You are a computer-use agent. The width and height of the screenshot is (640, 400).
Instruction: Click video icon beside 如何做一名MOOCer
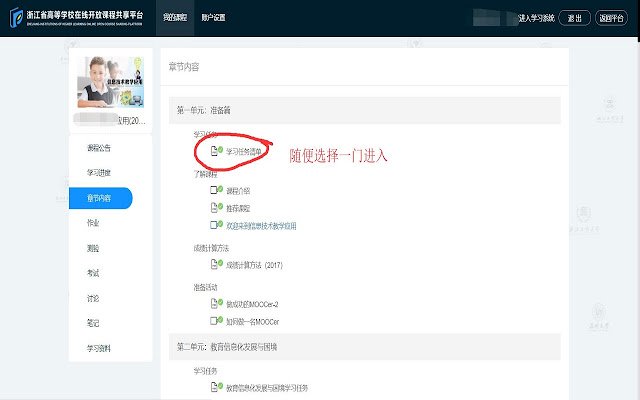coord(213,321)
